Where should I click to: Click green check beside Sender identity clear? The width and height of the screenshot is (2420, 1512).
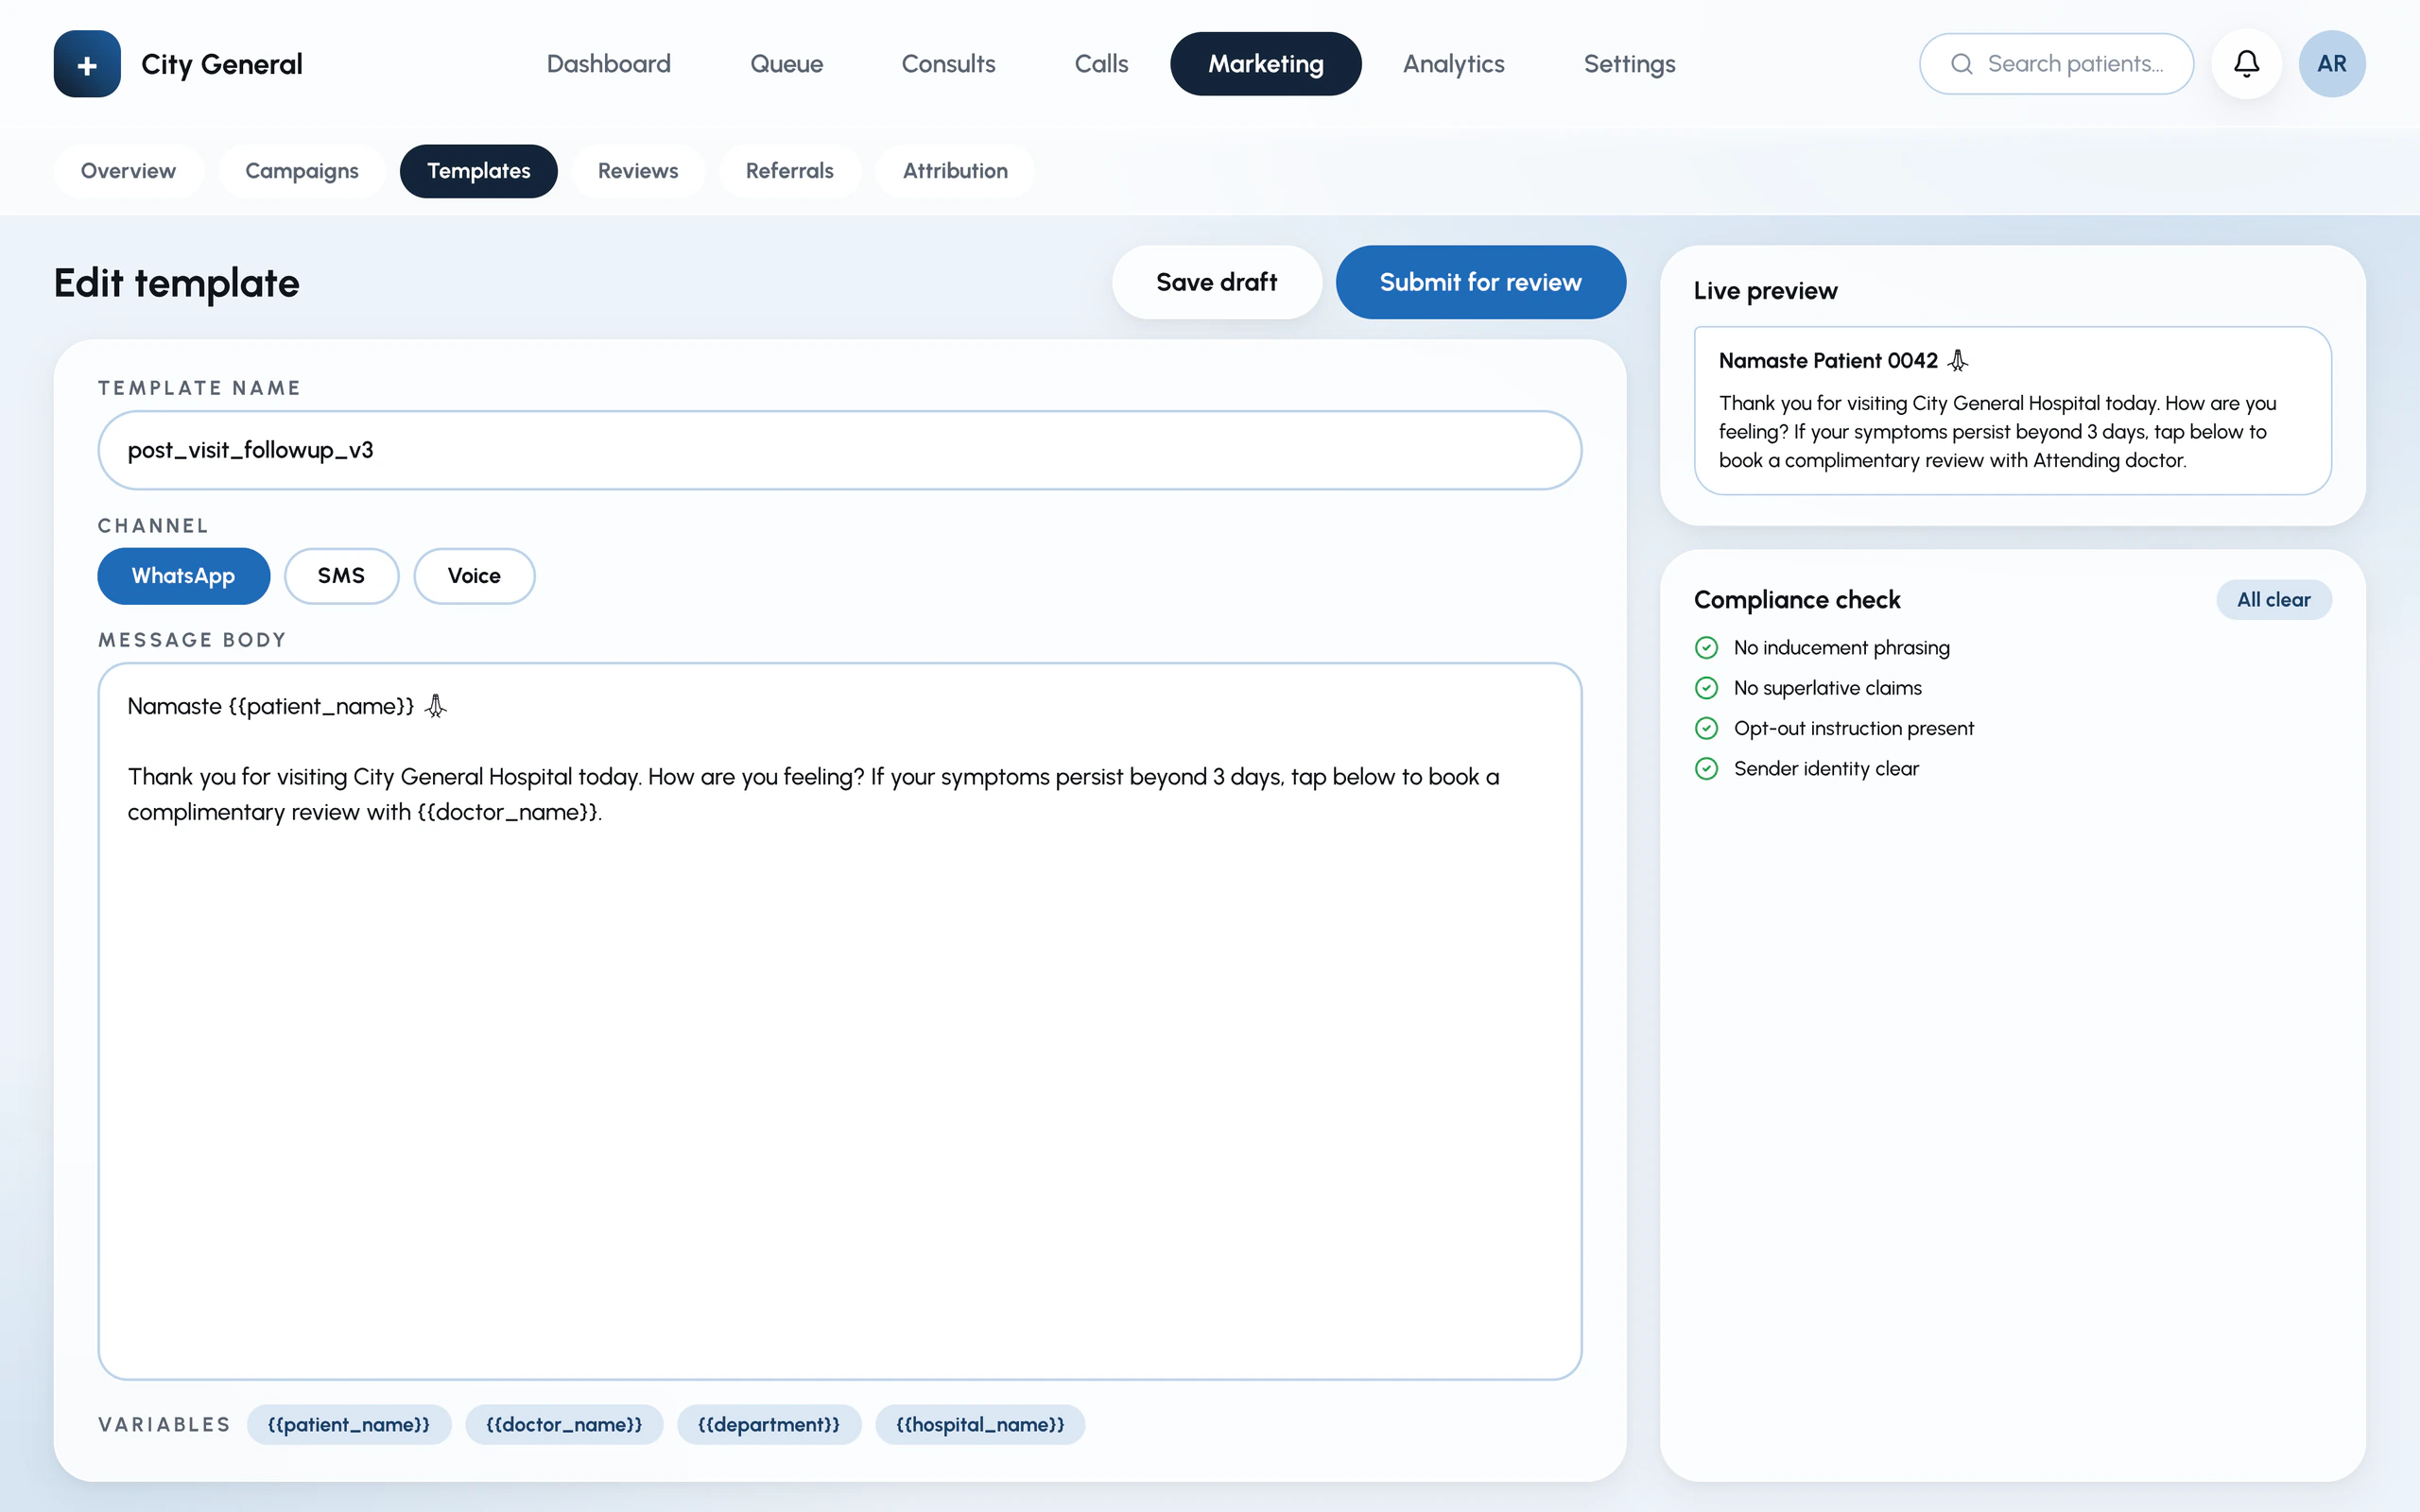[x=1706, y=768]
